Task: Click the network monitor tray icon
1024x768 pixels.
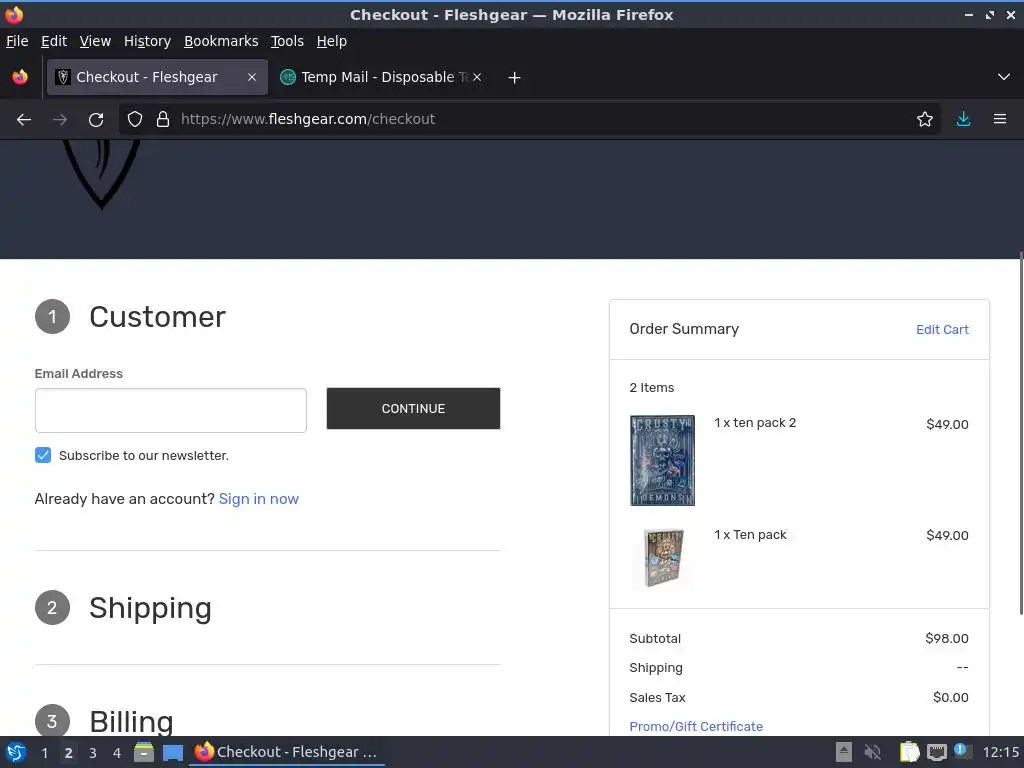Action: pyautogui.click(x=936, y=752)
